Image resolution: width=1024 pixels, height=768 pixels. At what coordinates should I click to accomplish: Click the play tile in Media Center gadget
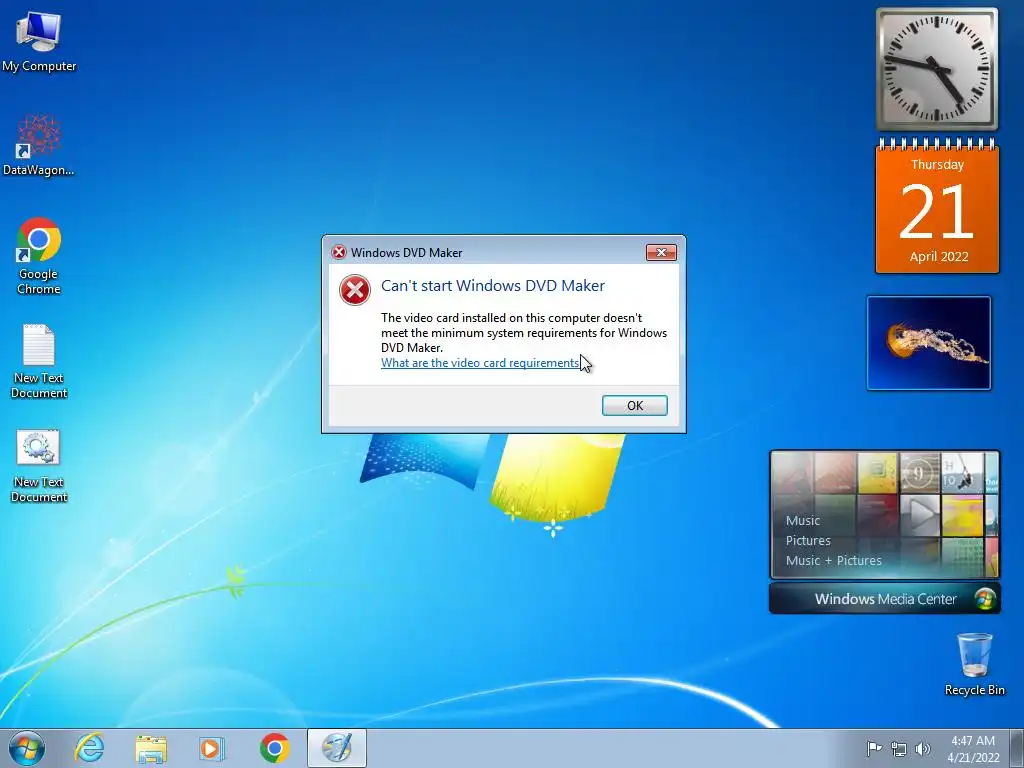920,515
